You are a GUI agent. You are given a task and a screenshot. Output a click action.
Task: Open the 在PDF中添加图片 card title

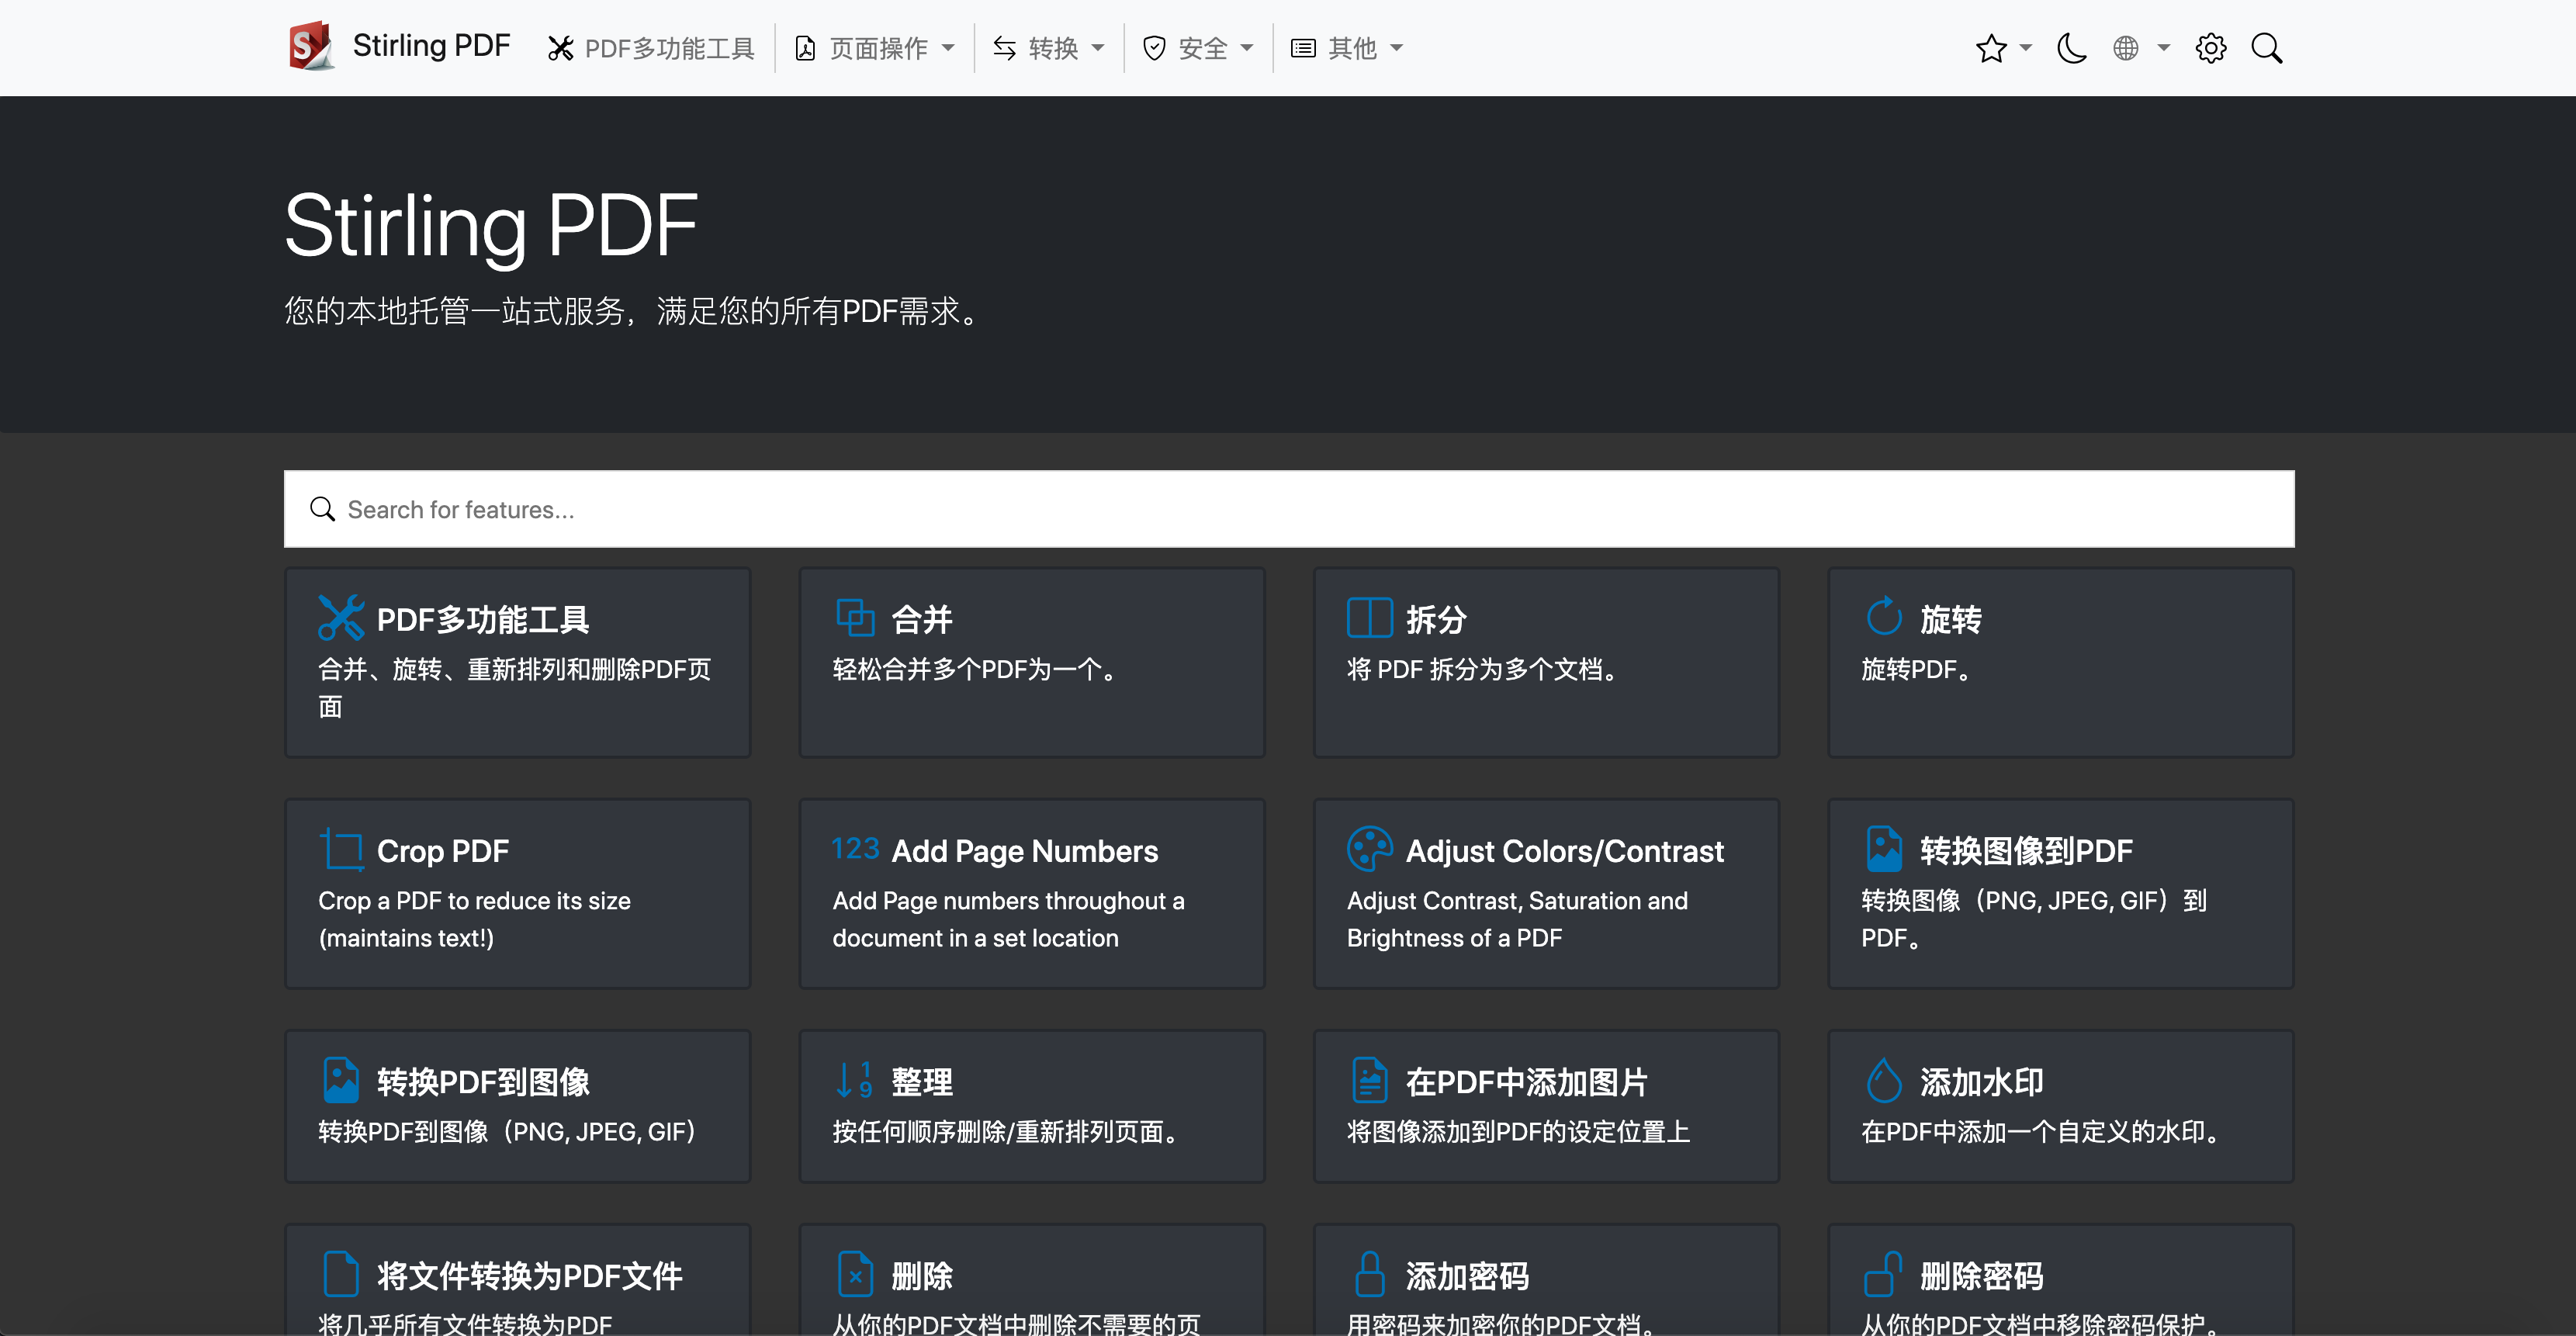tap(1526, 1082)
